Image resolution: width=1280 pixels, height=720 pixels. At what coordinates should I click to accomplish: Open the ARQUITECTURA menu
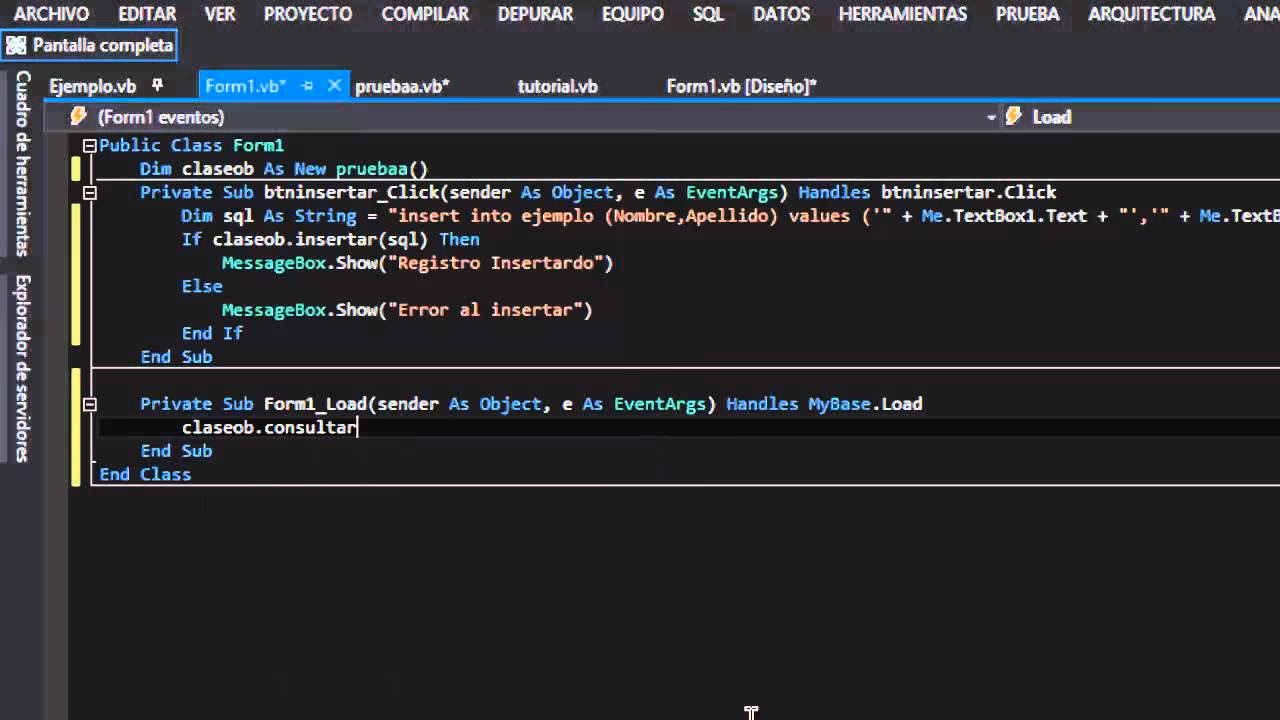[x=1151, y=14]
